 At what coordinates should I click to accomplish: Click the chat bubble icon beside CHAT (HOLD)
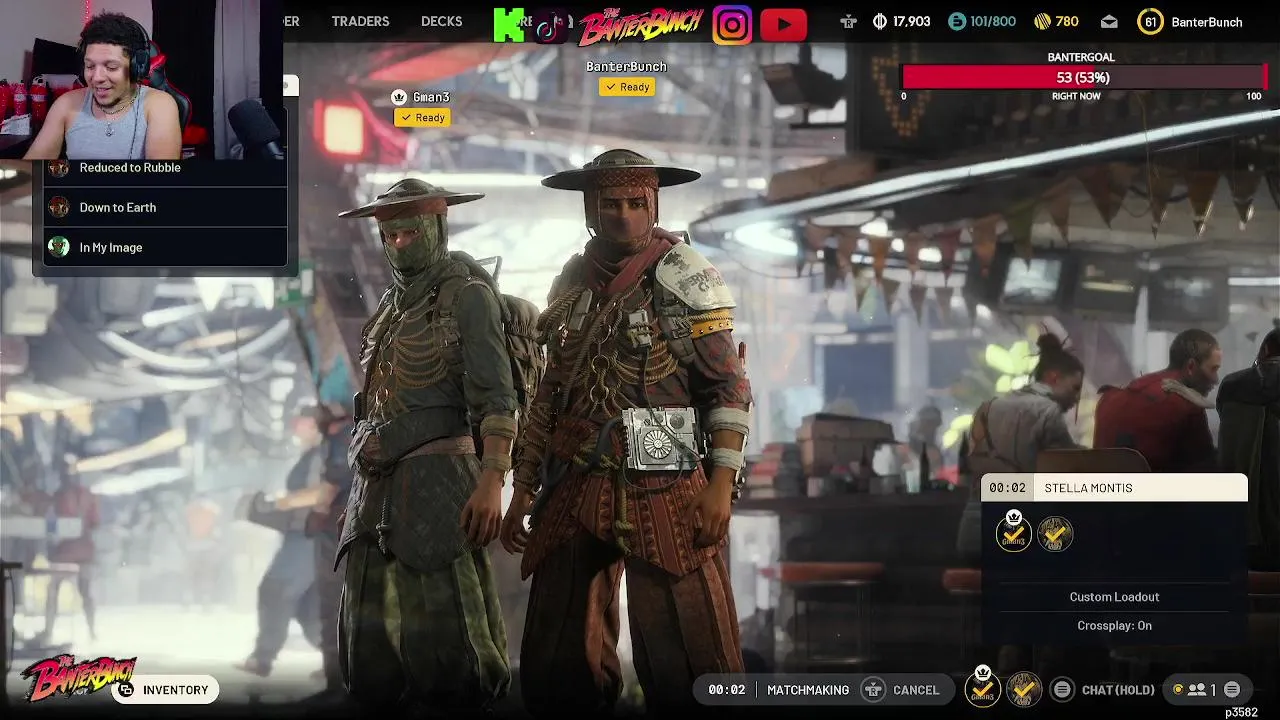tap(1062, 690)
